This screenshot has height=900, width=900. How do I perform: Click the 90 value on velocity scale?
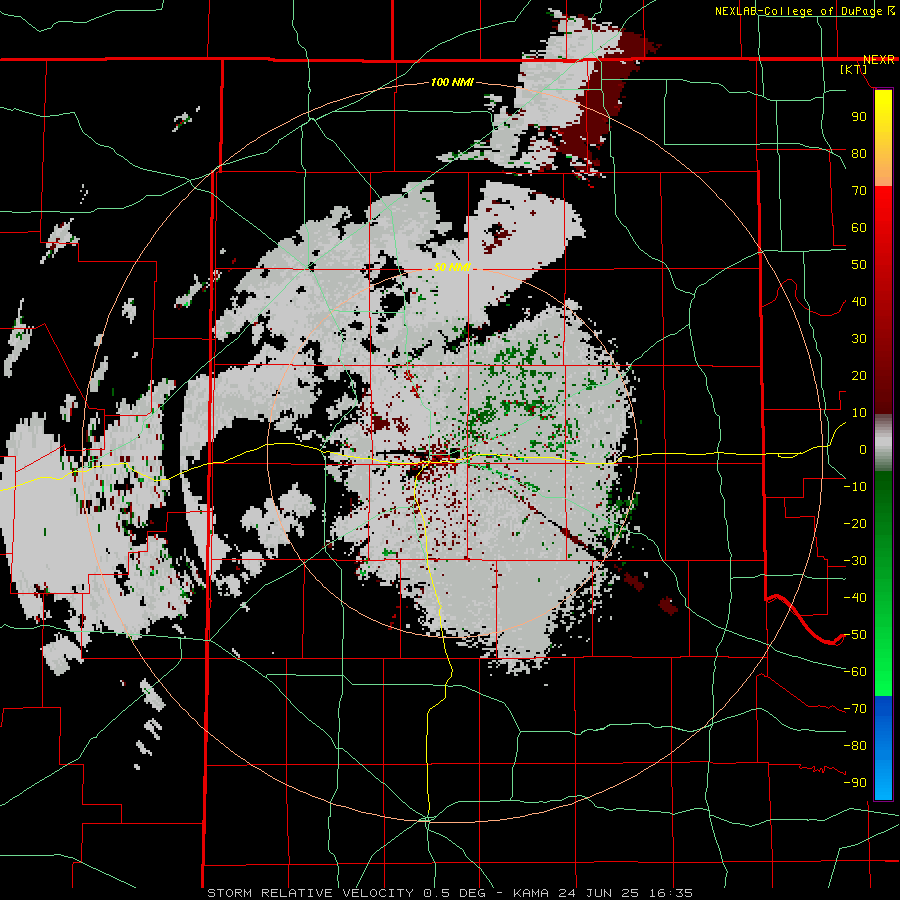[x=859, y=117]
